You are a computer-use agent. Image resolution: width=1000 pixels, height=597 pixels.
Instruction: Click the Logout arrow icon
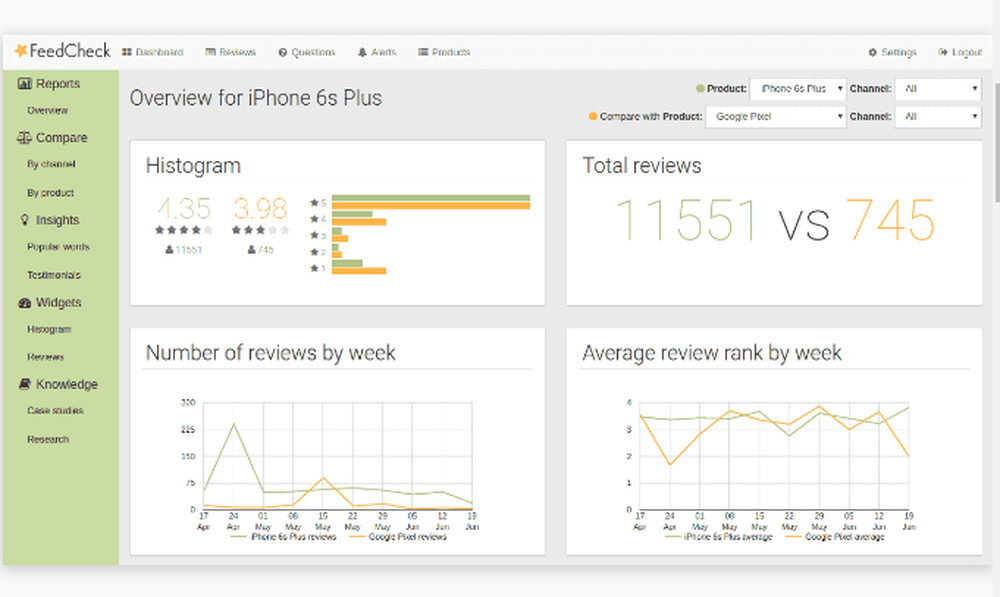click(x=943, y=52)
